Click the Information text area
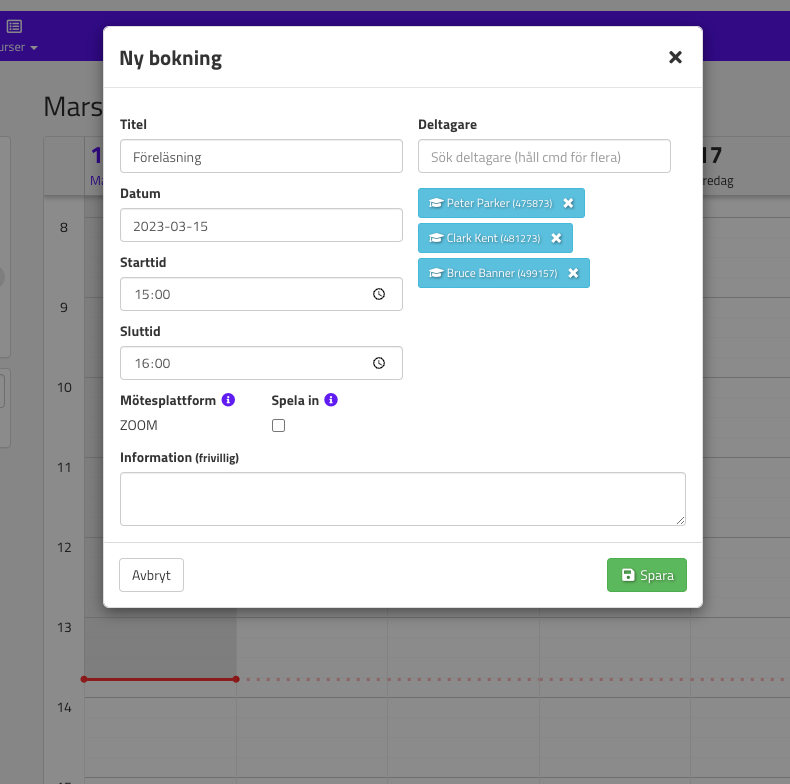Screen dimensions: 790x784 click(x=402, y=498)
